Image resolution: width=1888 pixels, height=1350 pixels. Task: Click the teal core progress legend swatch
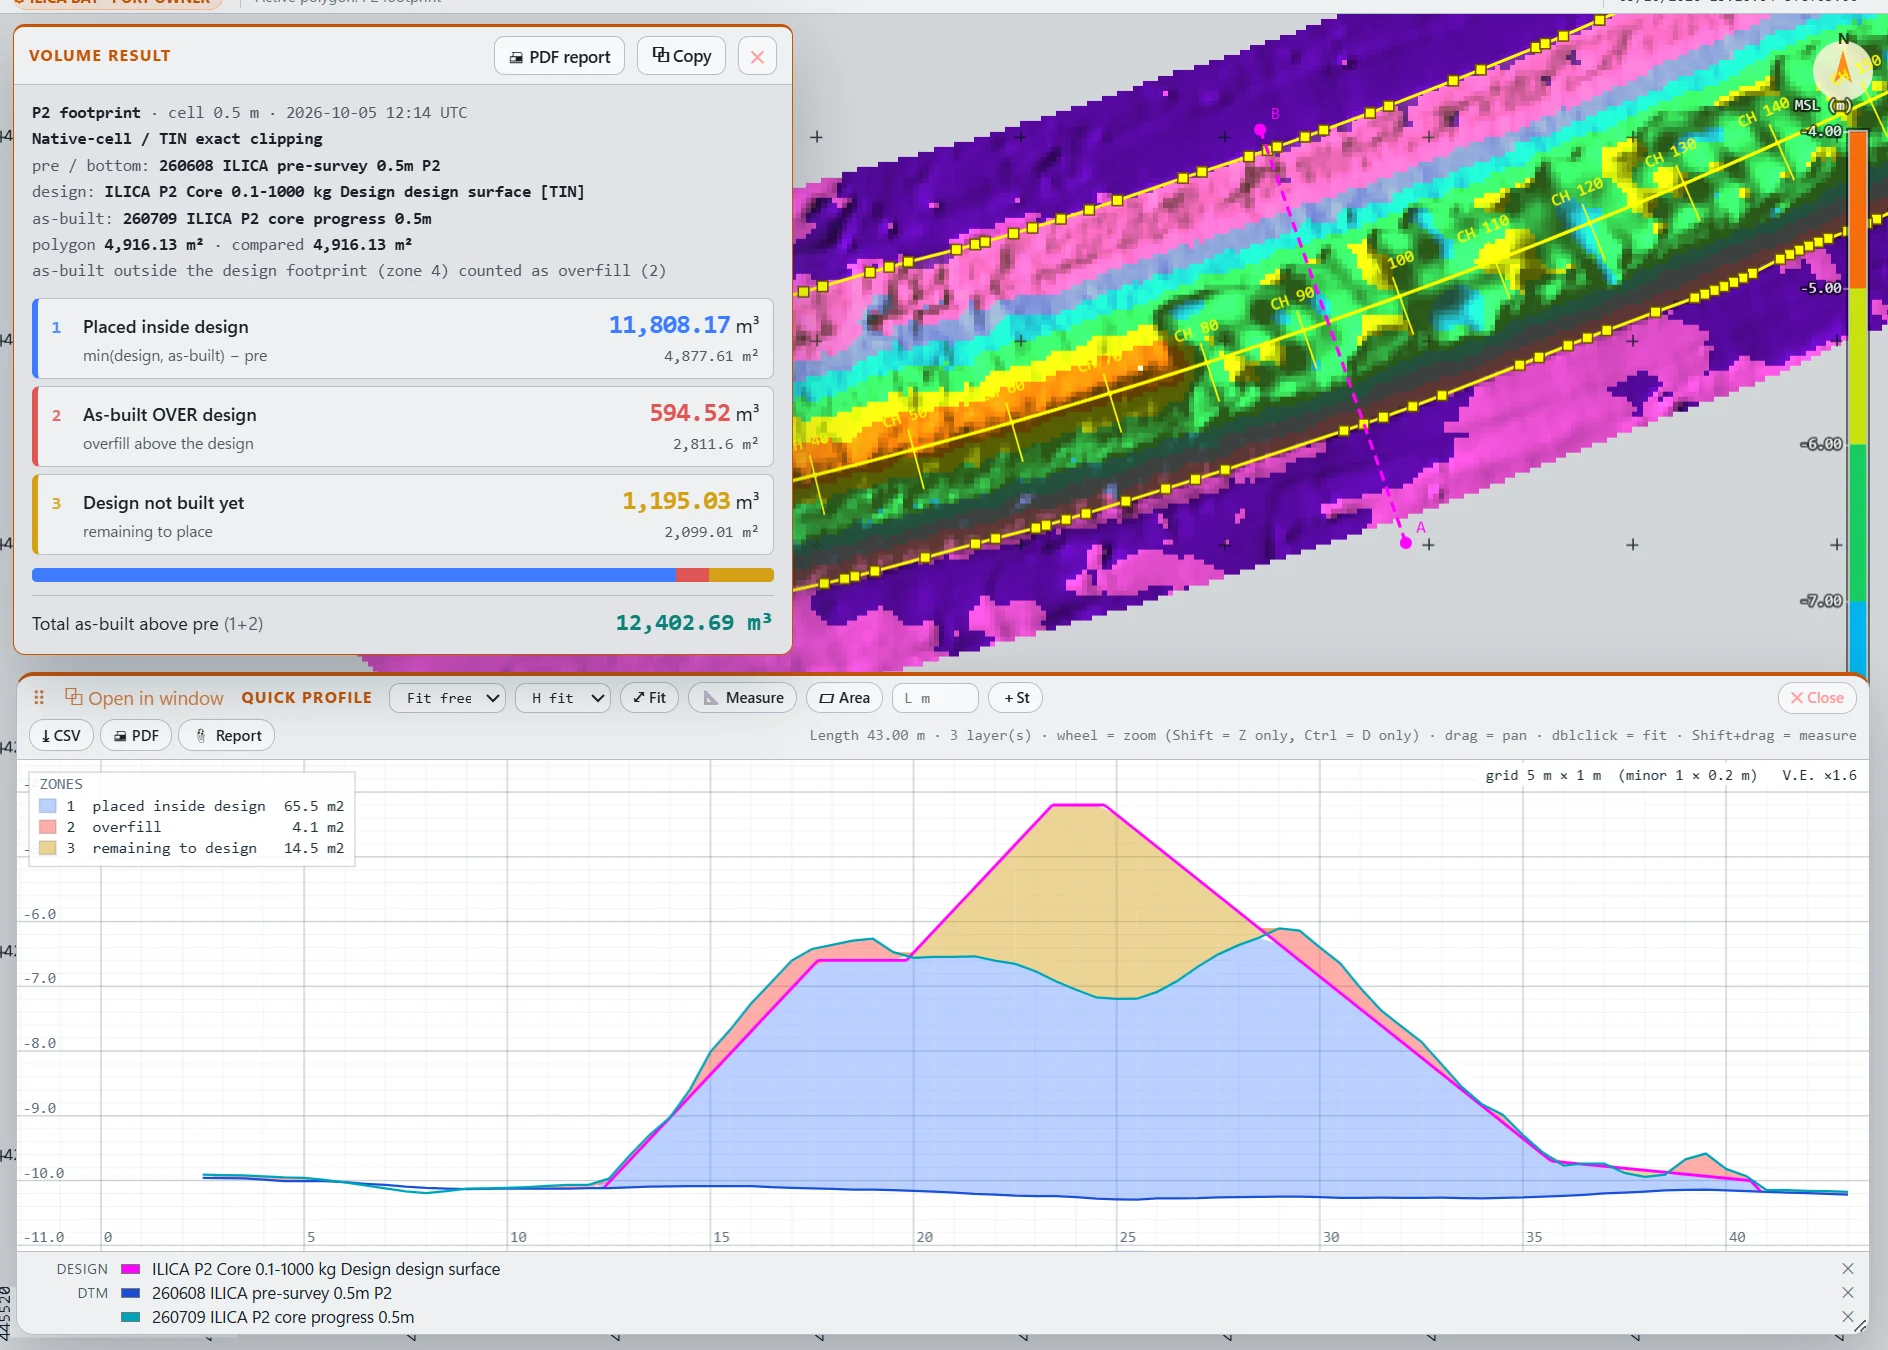(x=130, y=1317)
